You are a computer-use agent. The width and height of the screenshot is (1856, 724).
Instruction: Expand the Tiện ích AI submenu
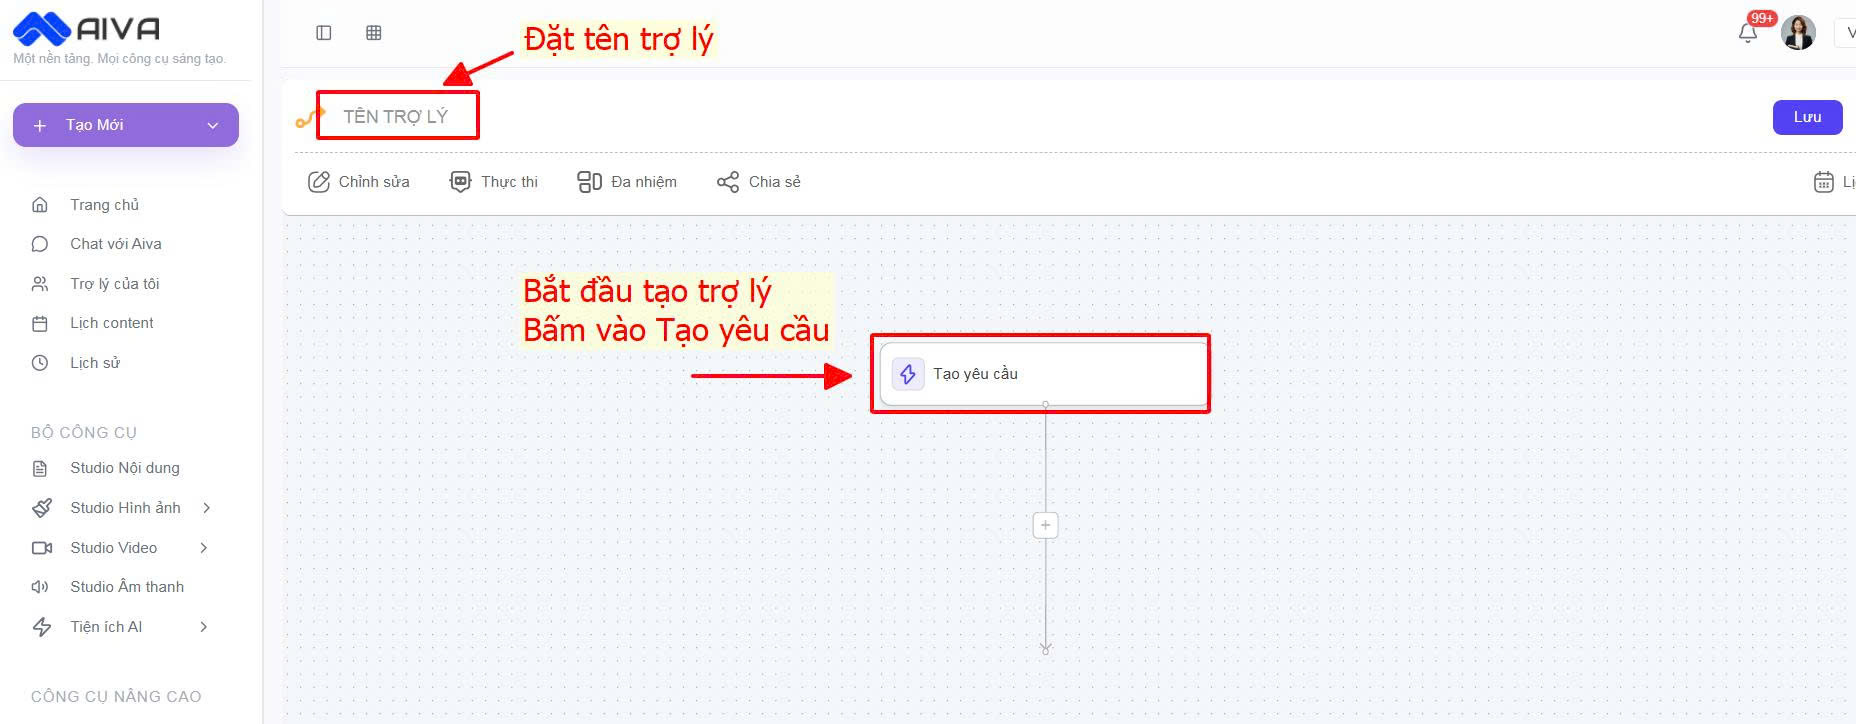(204, 627)
